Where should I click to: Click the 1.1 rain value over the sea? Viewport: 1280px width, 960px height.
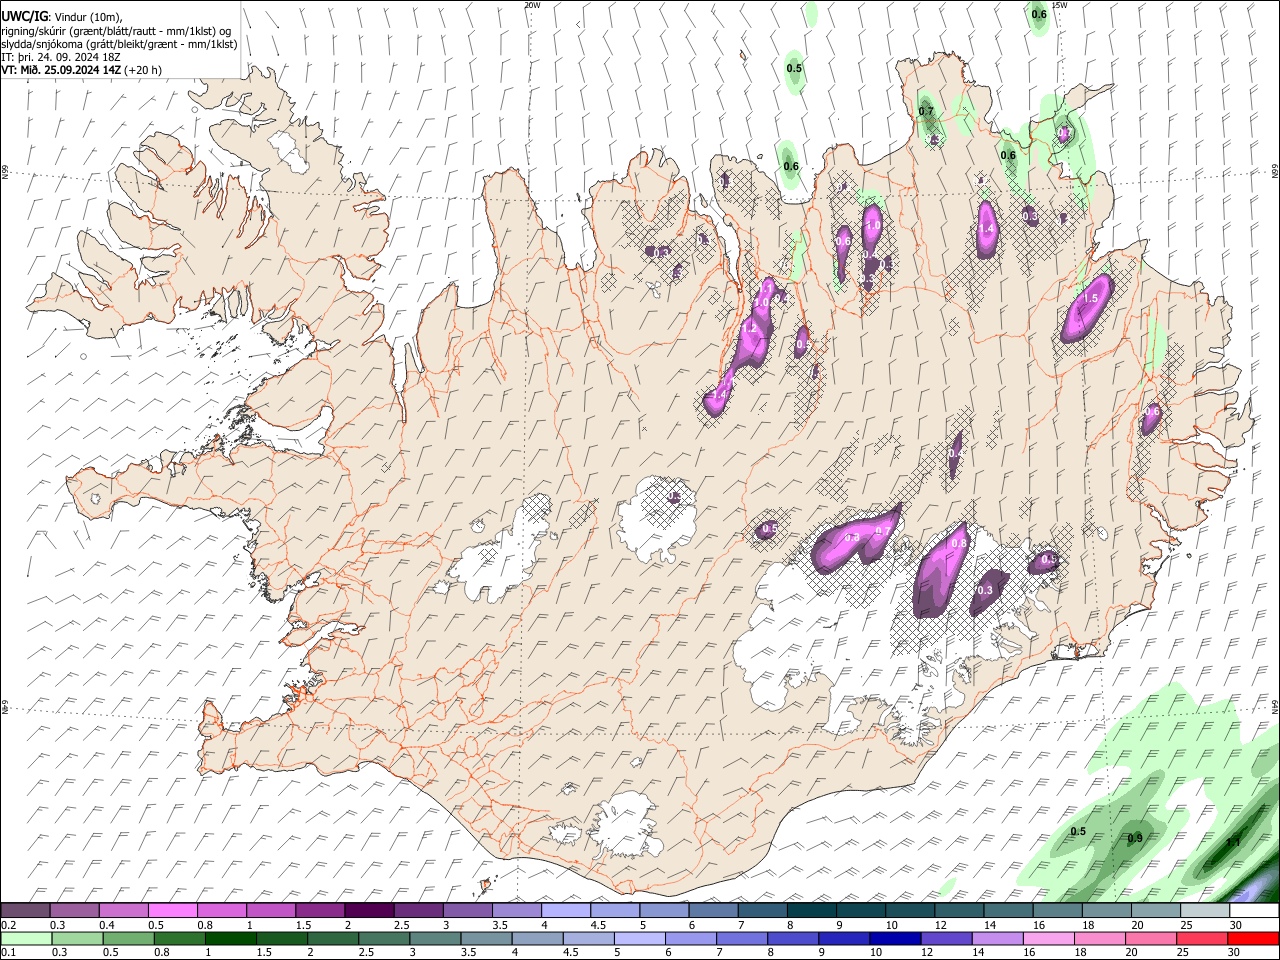click(x=1233, y=842)
